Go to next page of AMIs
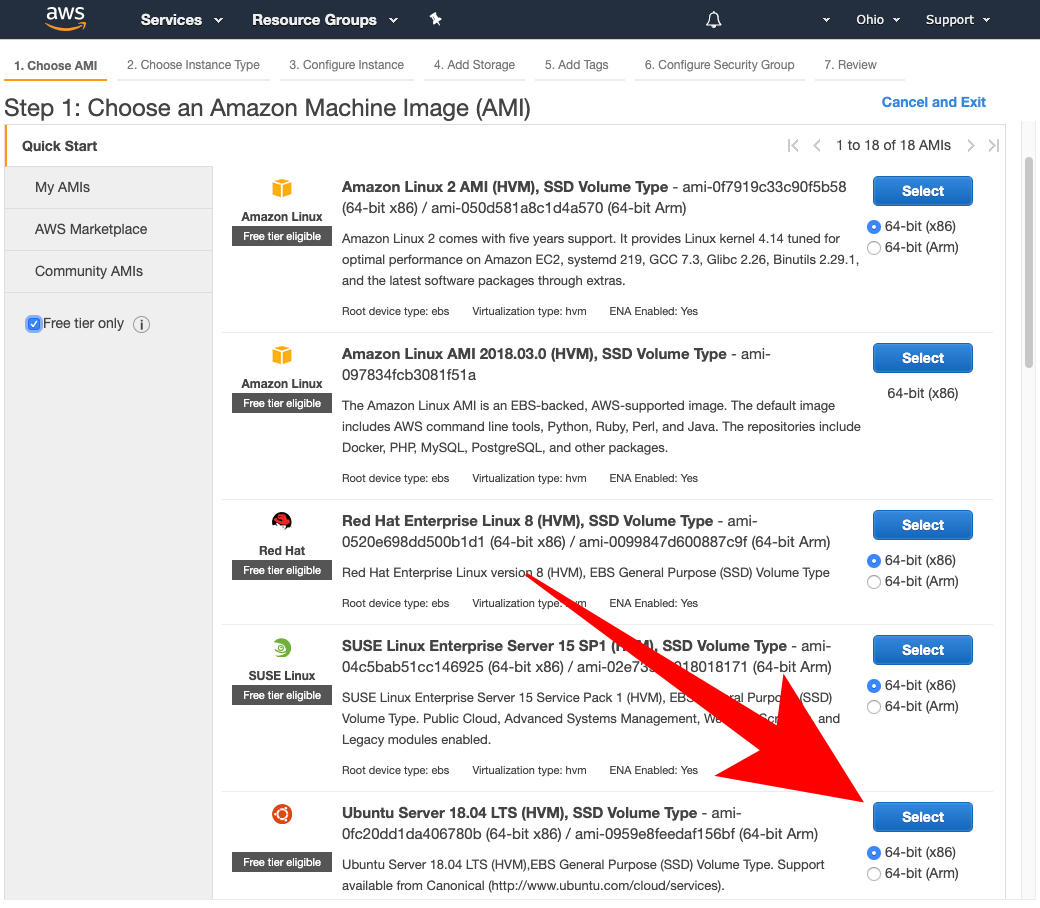 pos(970,145)
